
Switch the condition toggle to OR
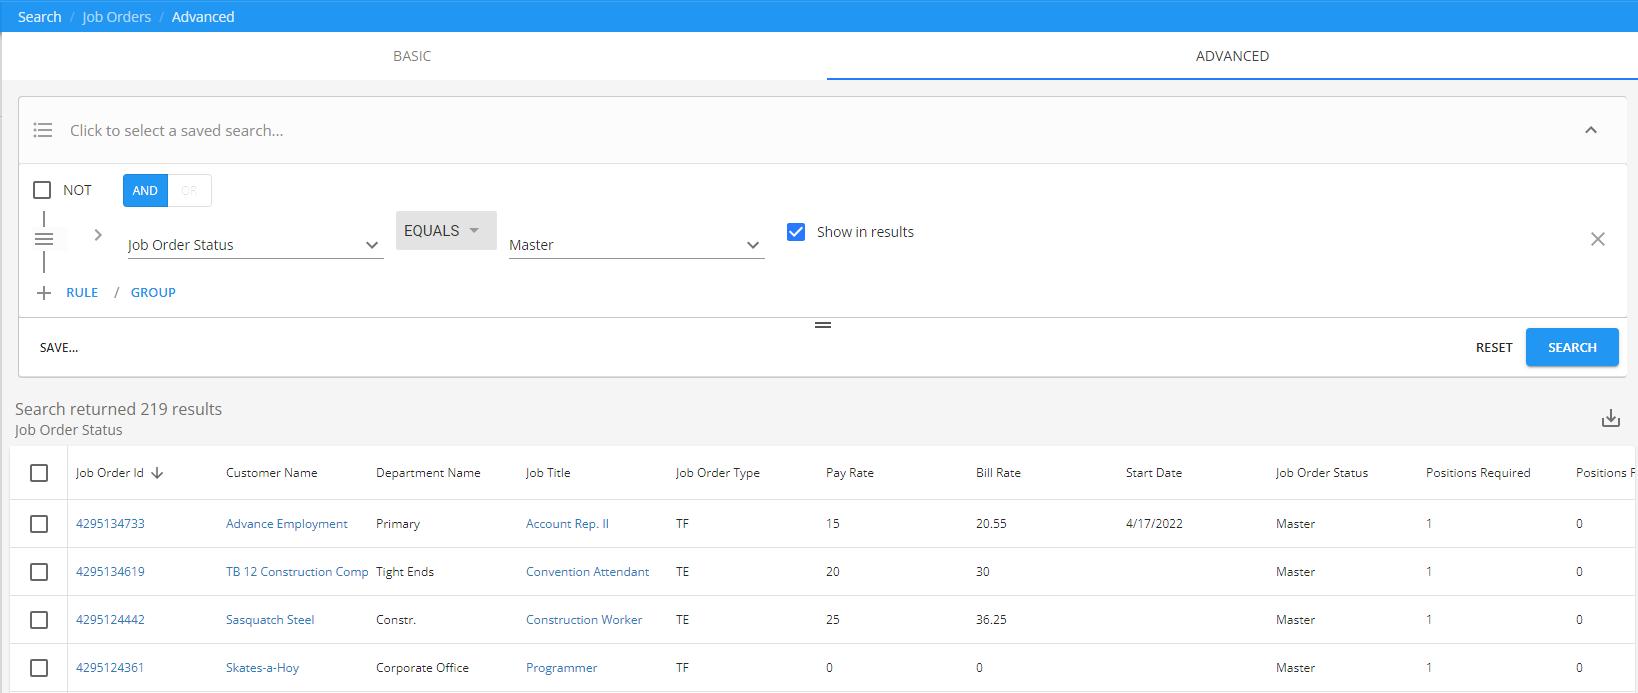tap(189, 191)
